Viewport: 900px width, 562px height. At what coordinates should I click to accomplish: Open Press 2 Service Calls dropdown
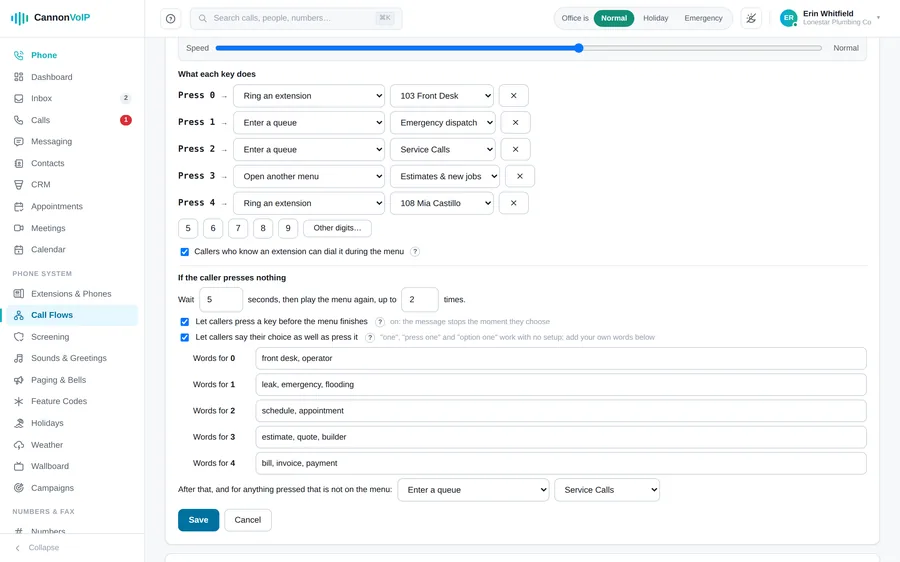pos(443,149)
